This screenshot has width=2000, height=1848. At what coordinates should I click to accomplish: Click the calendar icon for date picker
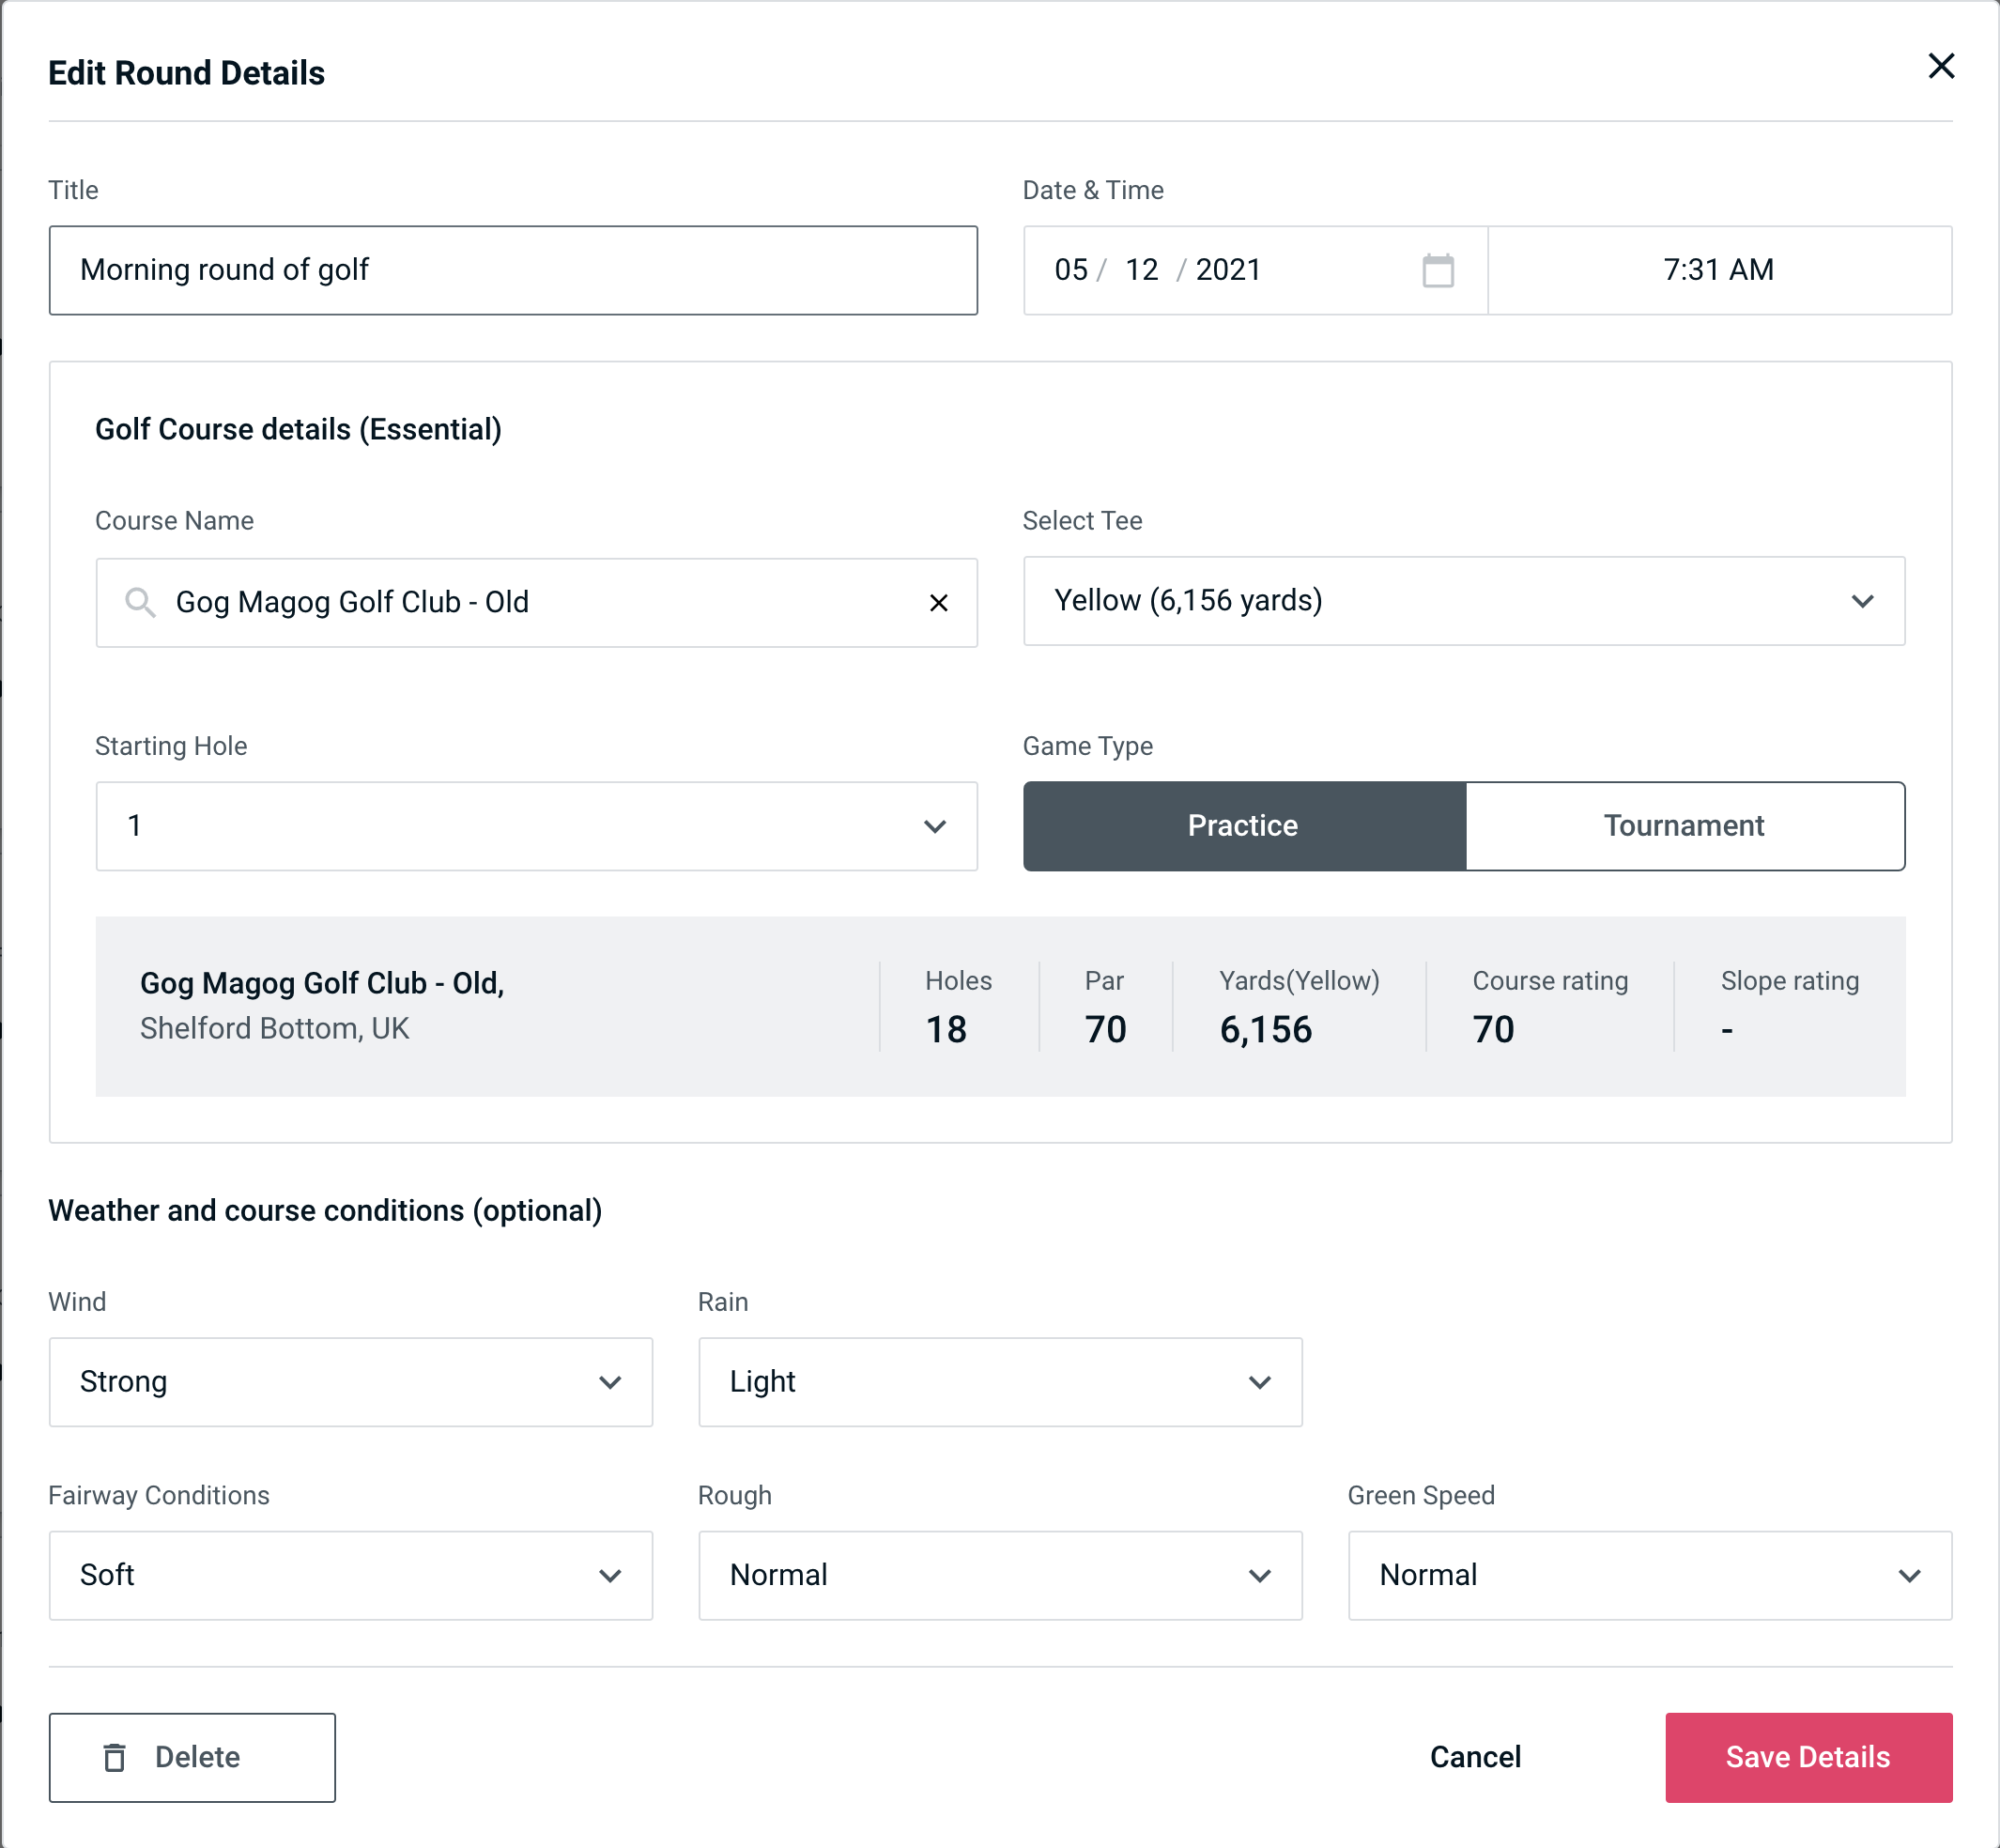click(x=1438, y=270)
